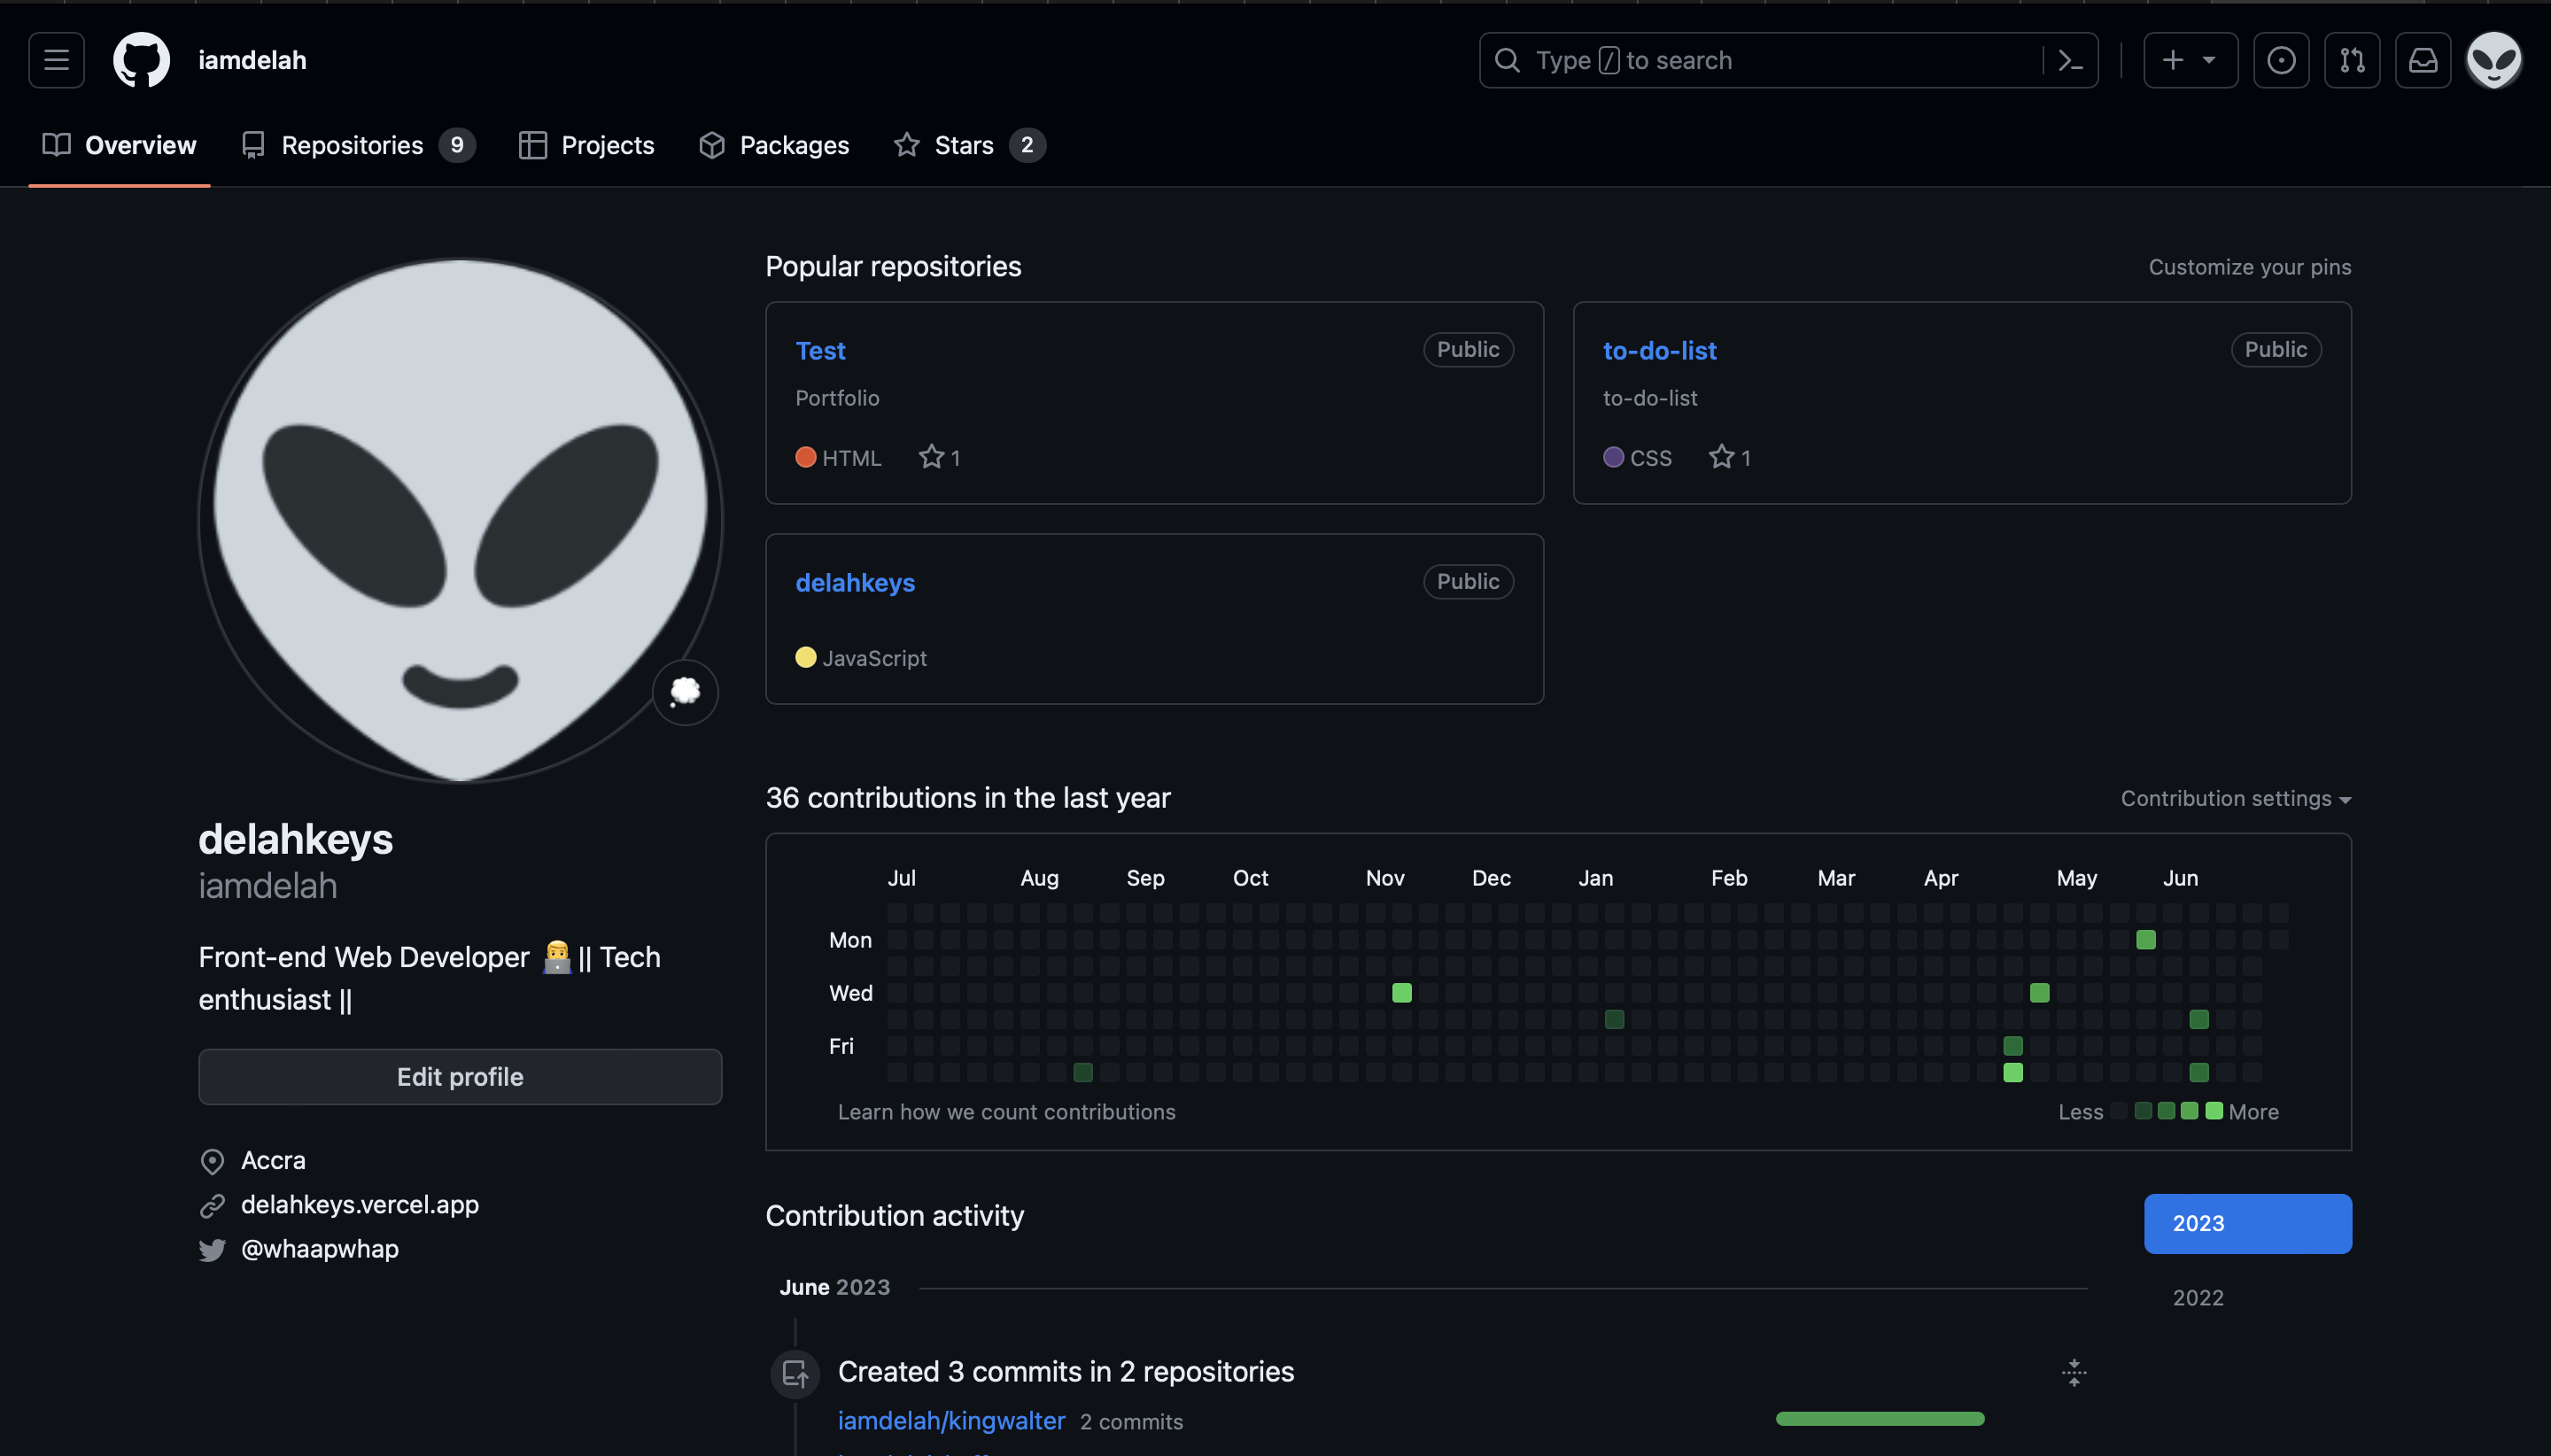Click the Twitter bird icon

click(x=212, y=1250)
